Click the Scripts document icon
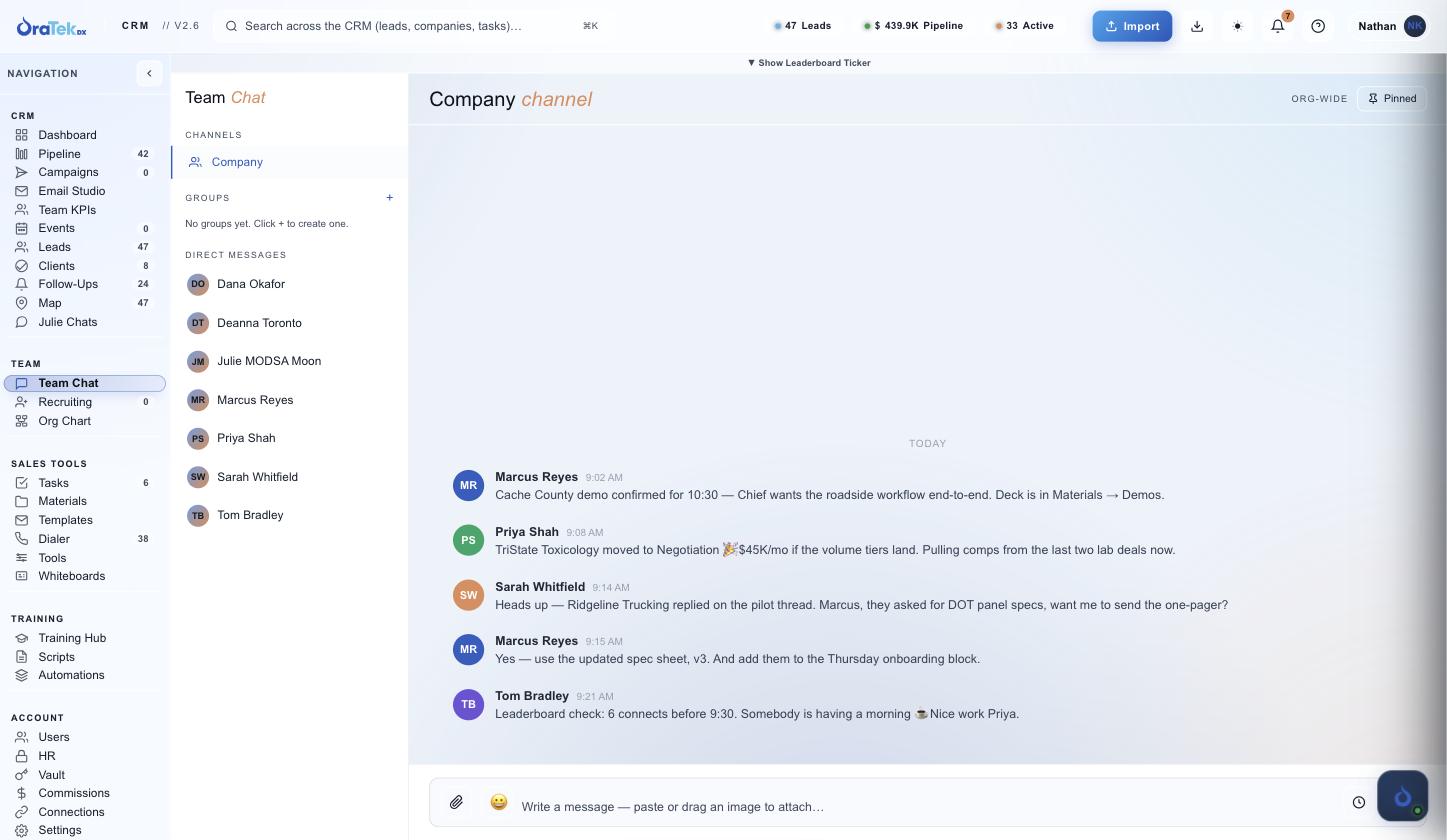The image size is (1447, 840). coord(21,657)
